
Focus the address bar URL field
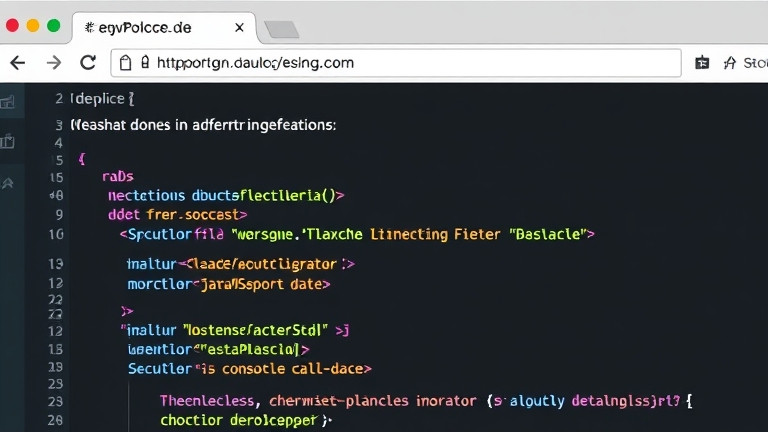point(396,63)
